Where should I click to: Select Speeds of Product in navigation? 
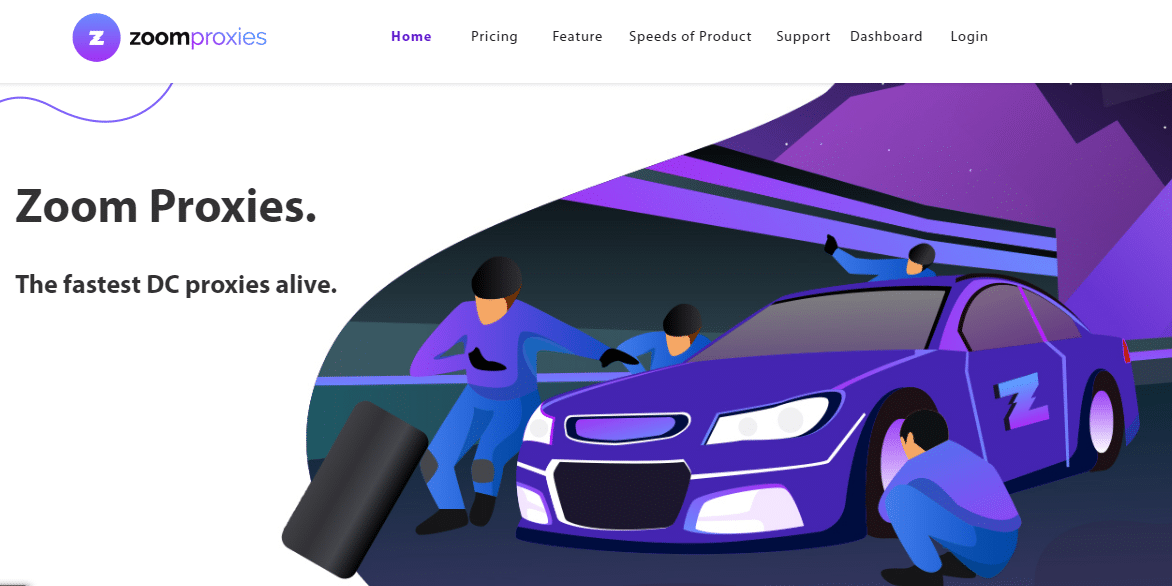tap(690, 37)
